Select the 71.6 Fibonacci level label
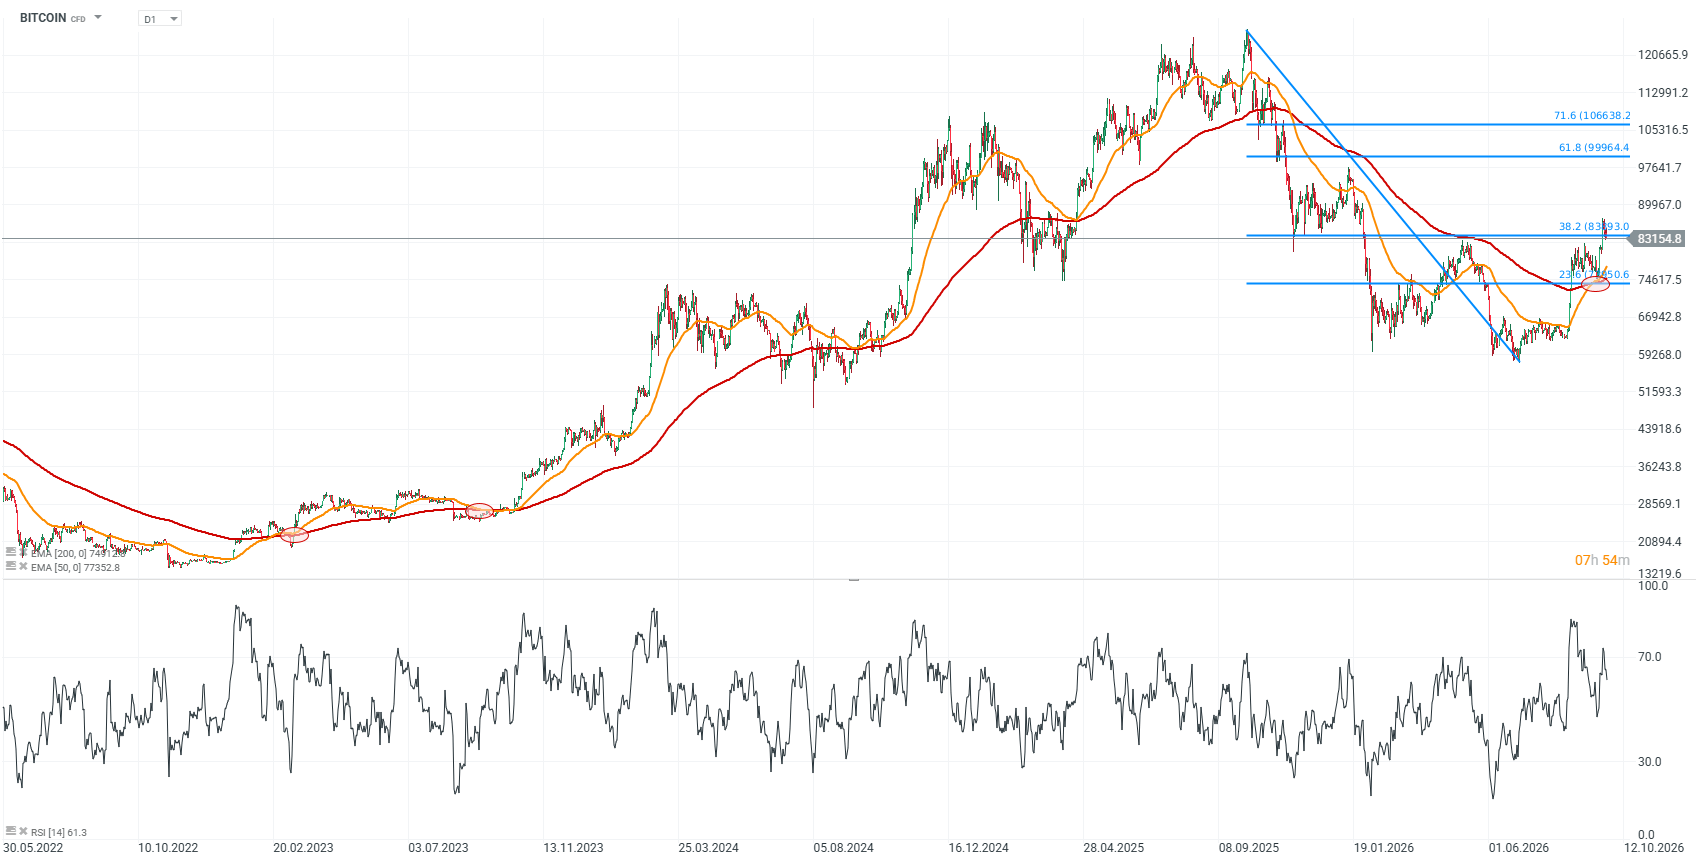The height and width of the screenshot is (866, 1698). pos(1592,116)
